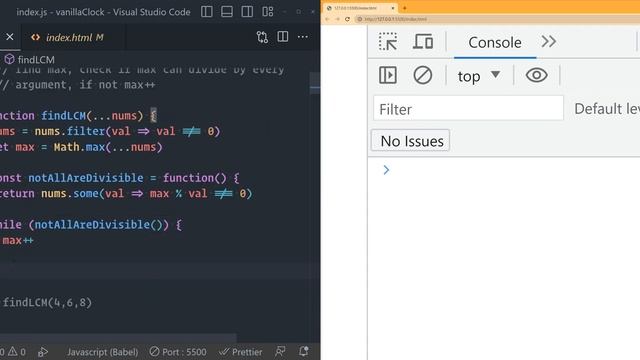Show console sidebar in DevTools
Screen dimensions: 640x360
coord(388,75)
